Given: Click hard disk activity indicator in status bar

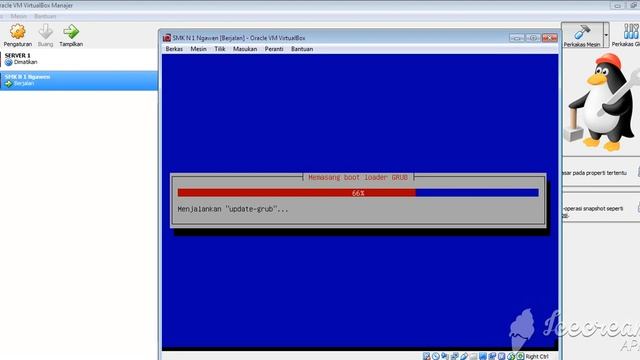Looking at the screenshot, I should pyautogui.click(x=427, y=356).
